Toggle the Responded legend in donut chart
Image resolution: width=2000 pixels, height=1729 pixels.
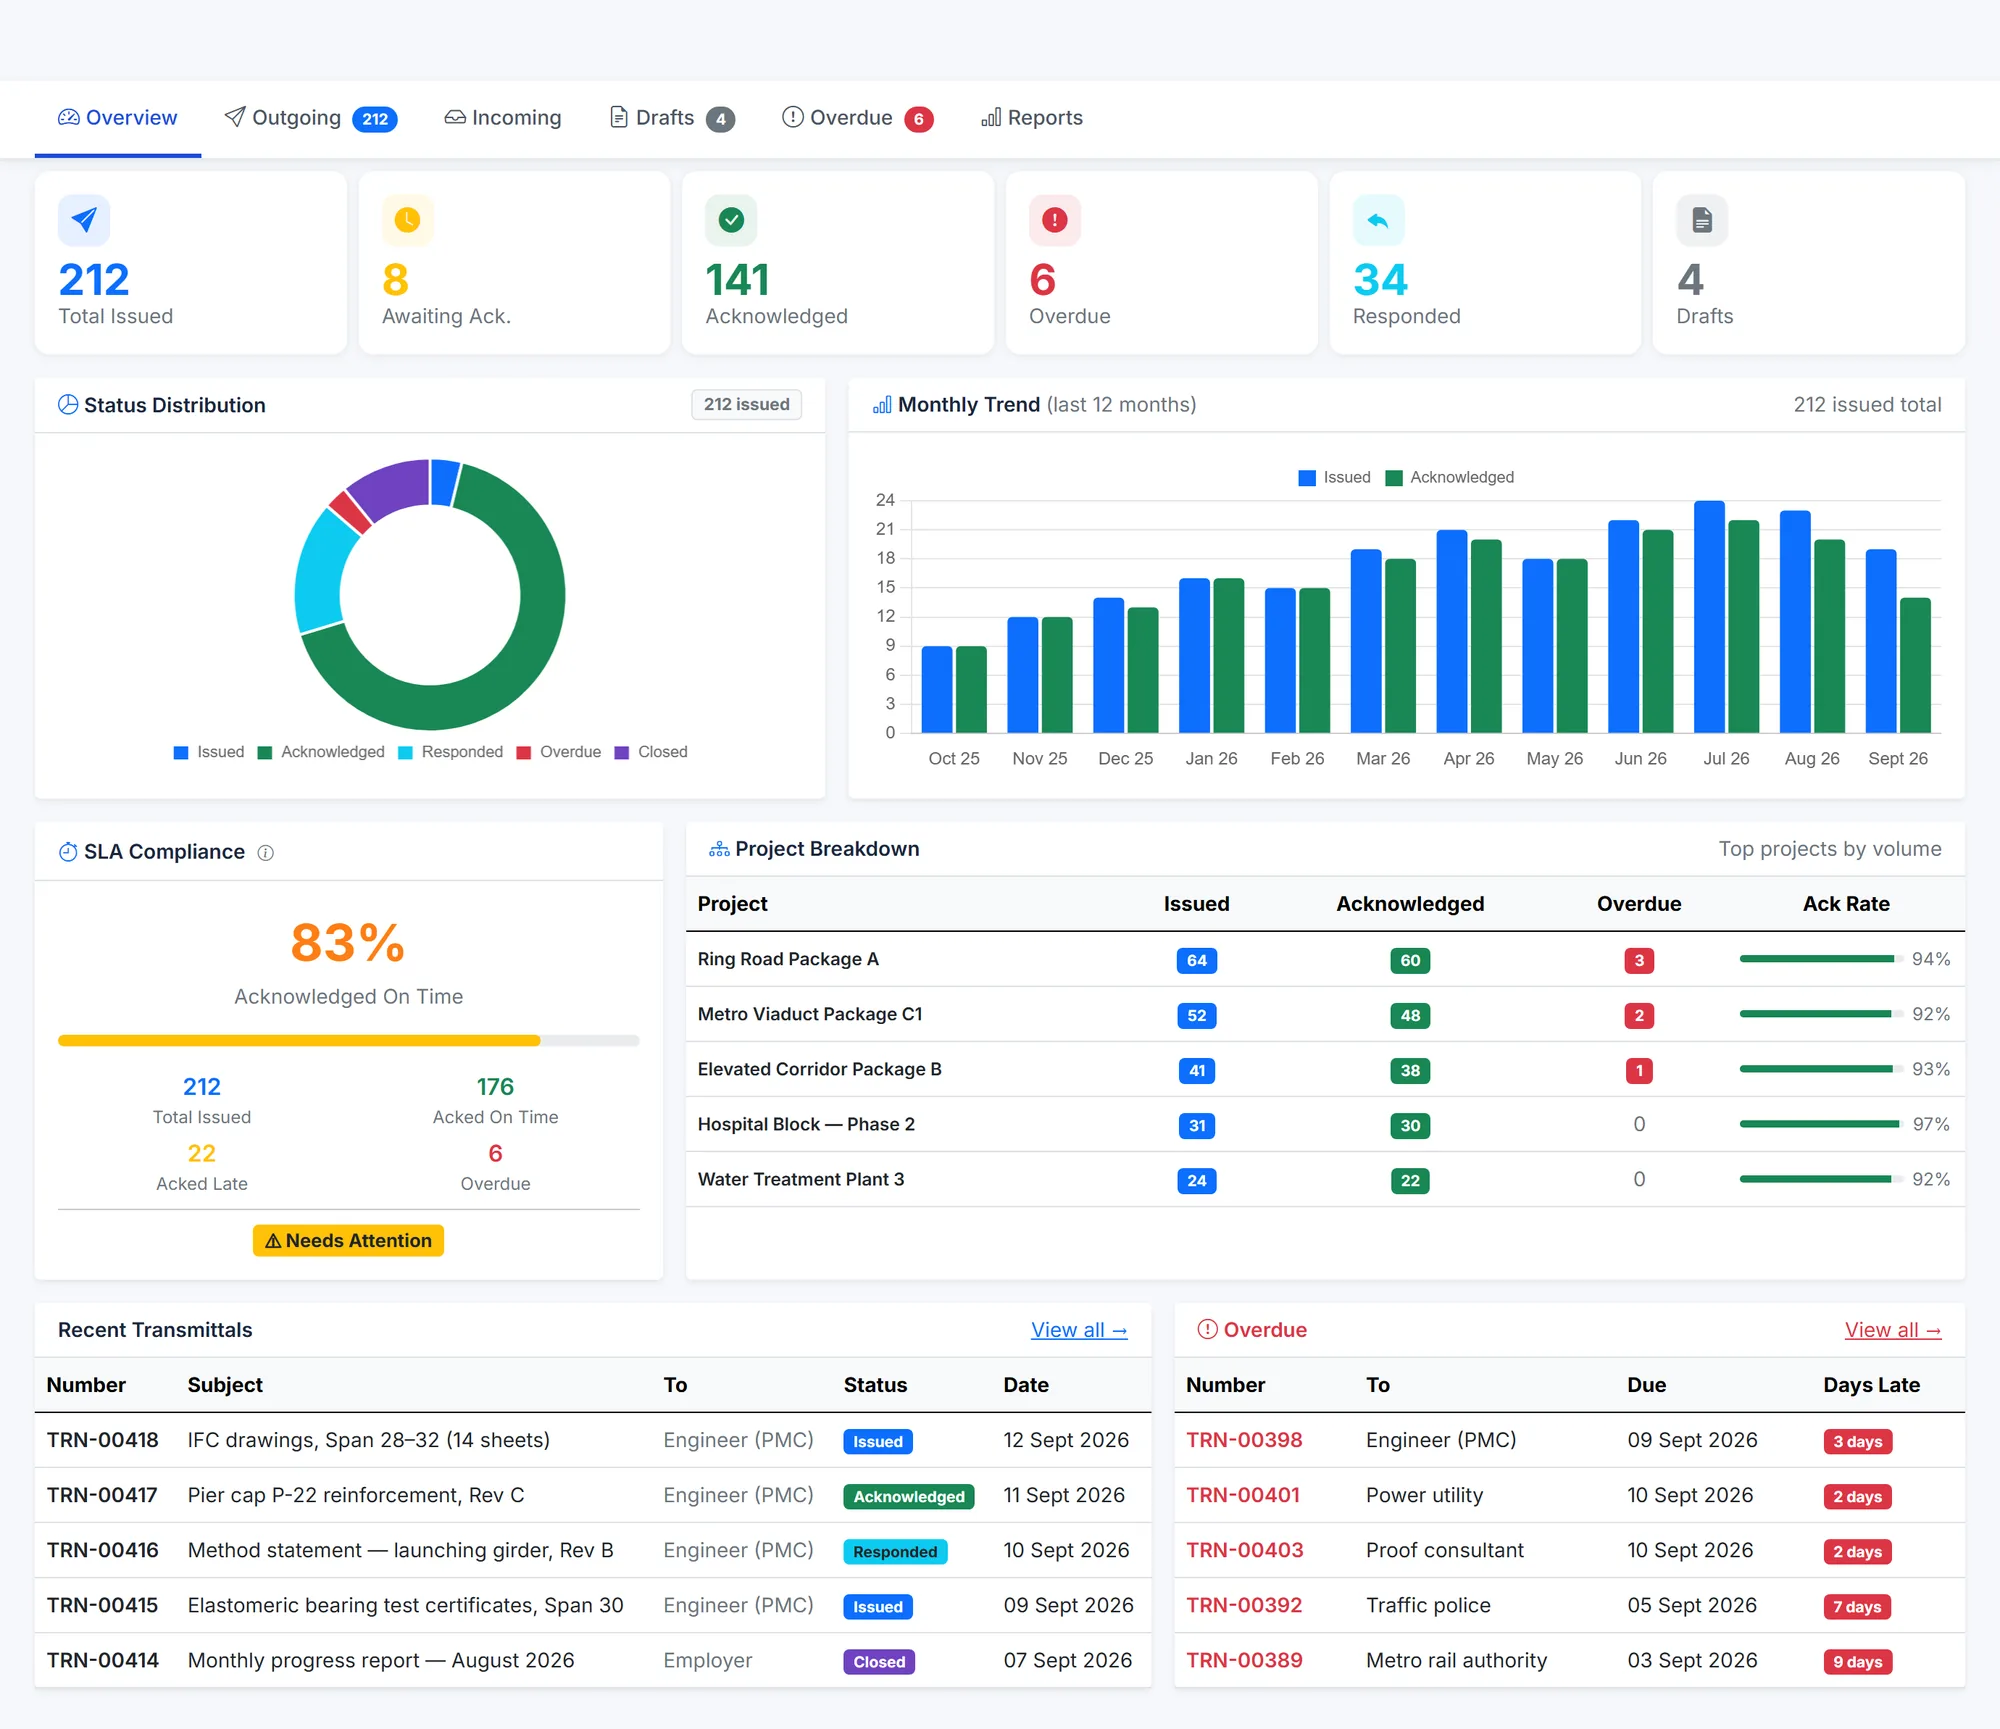point(450,752)
